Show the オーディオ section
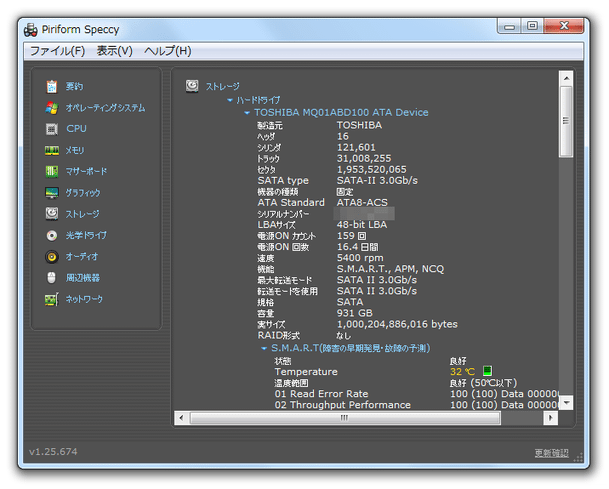This screenshot has height=489, width=609. tap(82, 257)
